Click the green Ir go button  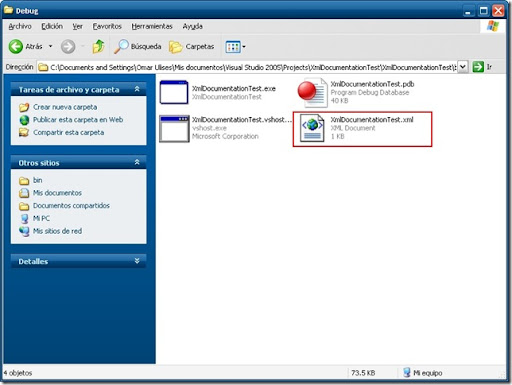point(478,67)
